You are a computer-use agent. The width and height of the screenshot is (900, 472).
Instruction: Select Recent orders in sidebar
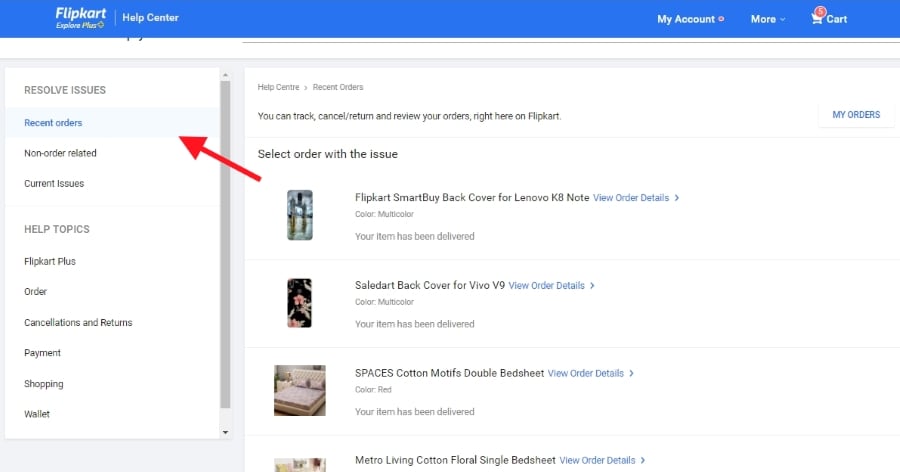click(x=53, y=123)
